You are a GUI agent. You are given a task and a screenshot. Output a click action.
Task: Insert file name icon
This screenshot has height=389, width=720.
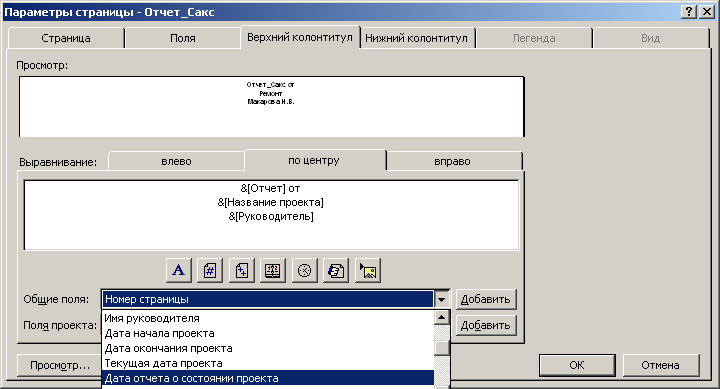point(336,270)
